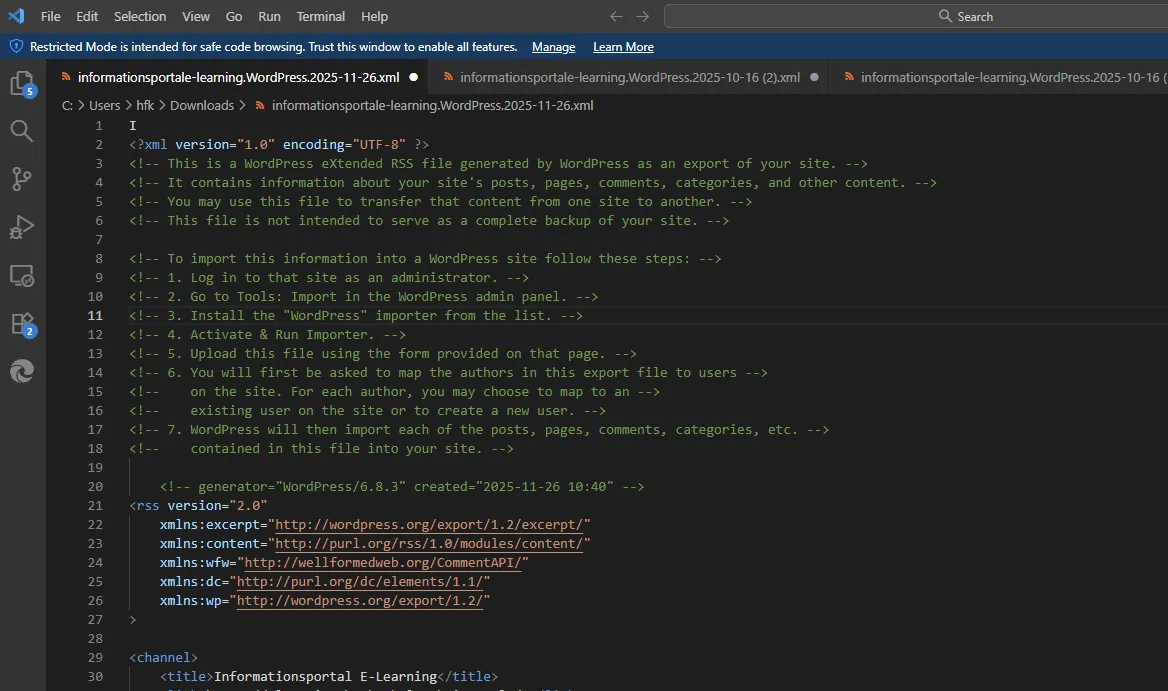
Task: Expand the Users breadcrumb folder
Action: [x=104, y=106]
